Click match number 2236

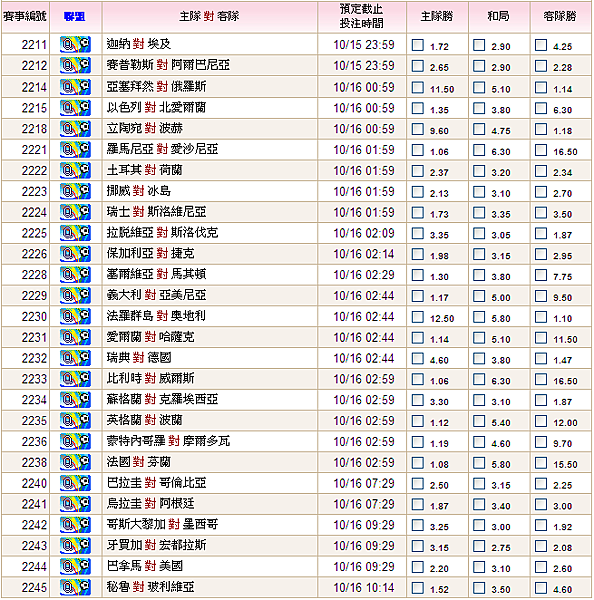coord(34,442)
